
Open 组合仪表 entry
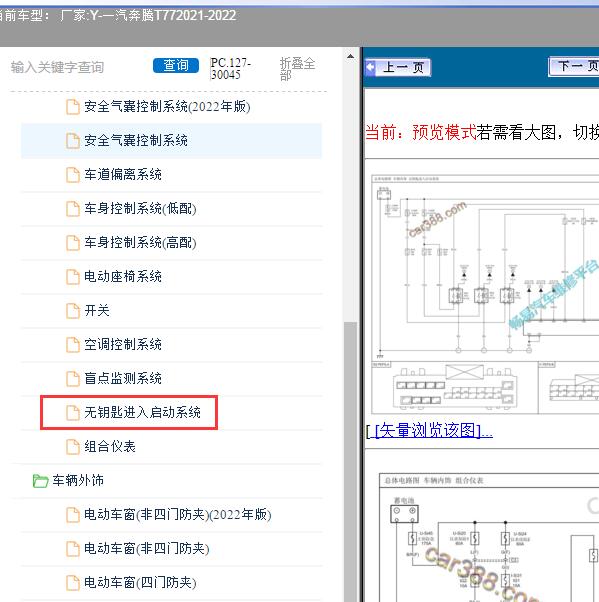tap(110, 446)
